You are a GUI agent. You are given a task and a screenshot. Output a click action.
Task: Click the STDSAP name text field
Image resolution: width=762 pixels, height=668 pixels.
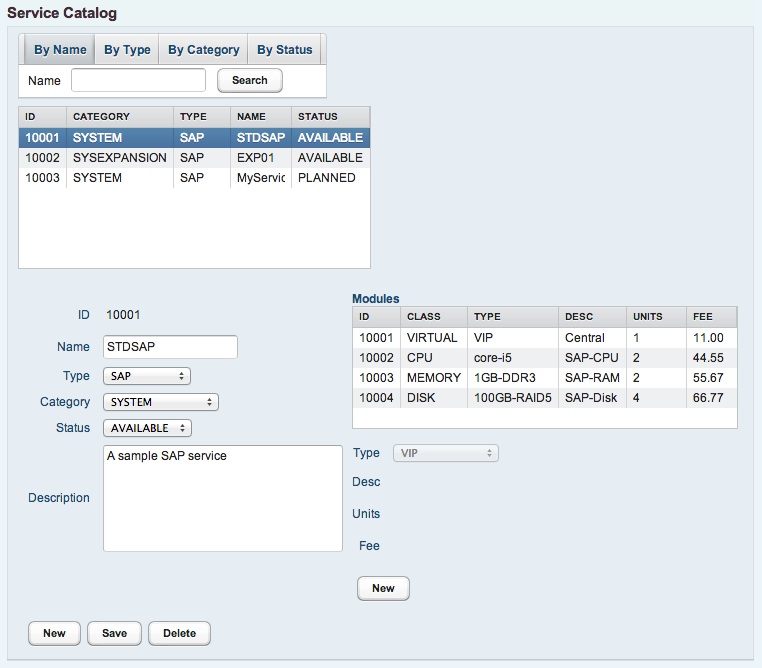pos(170,347)
